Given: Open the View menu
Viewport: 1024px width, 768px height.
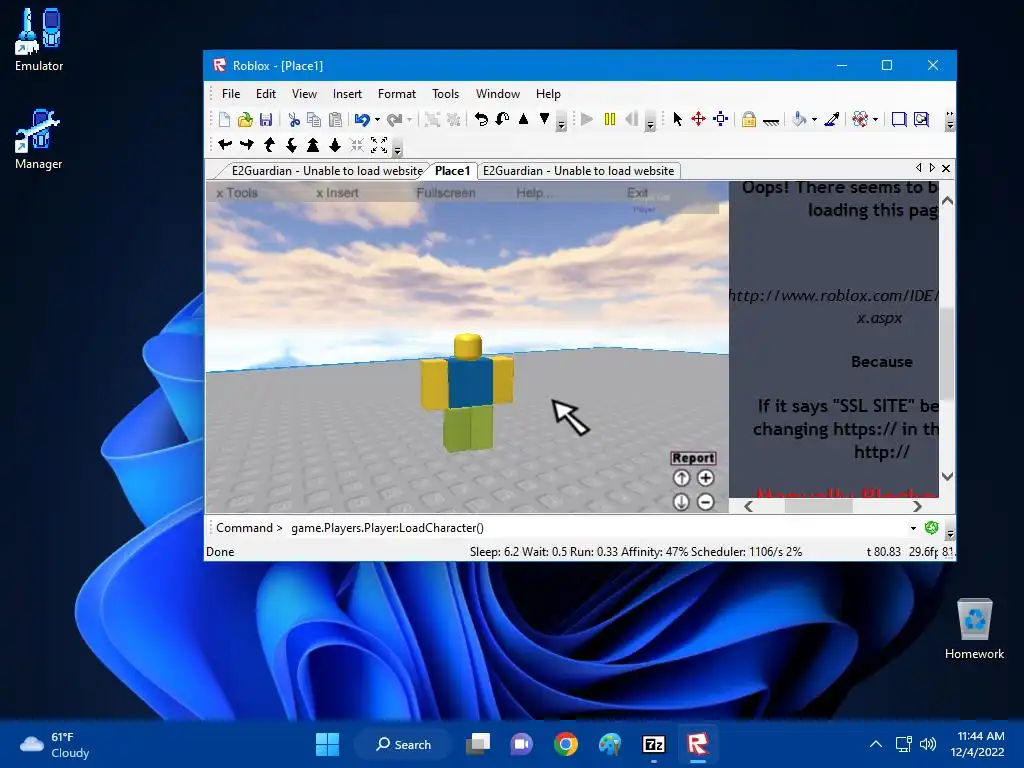Looking at the screenshot, I should 304,94.
